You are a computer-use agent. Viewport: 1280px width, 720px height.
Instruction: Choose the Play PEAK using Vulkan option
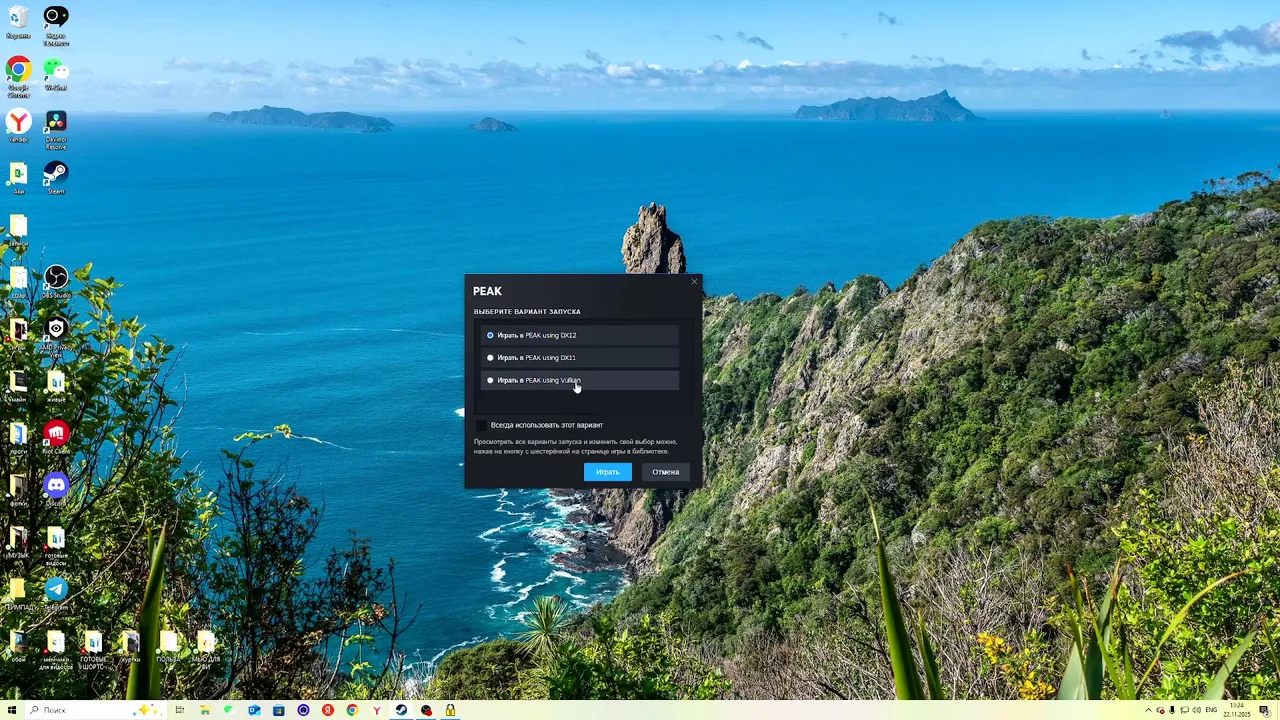tap(580, 380)
